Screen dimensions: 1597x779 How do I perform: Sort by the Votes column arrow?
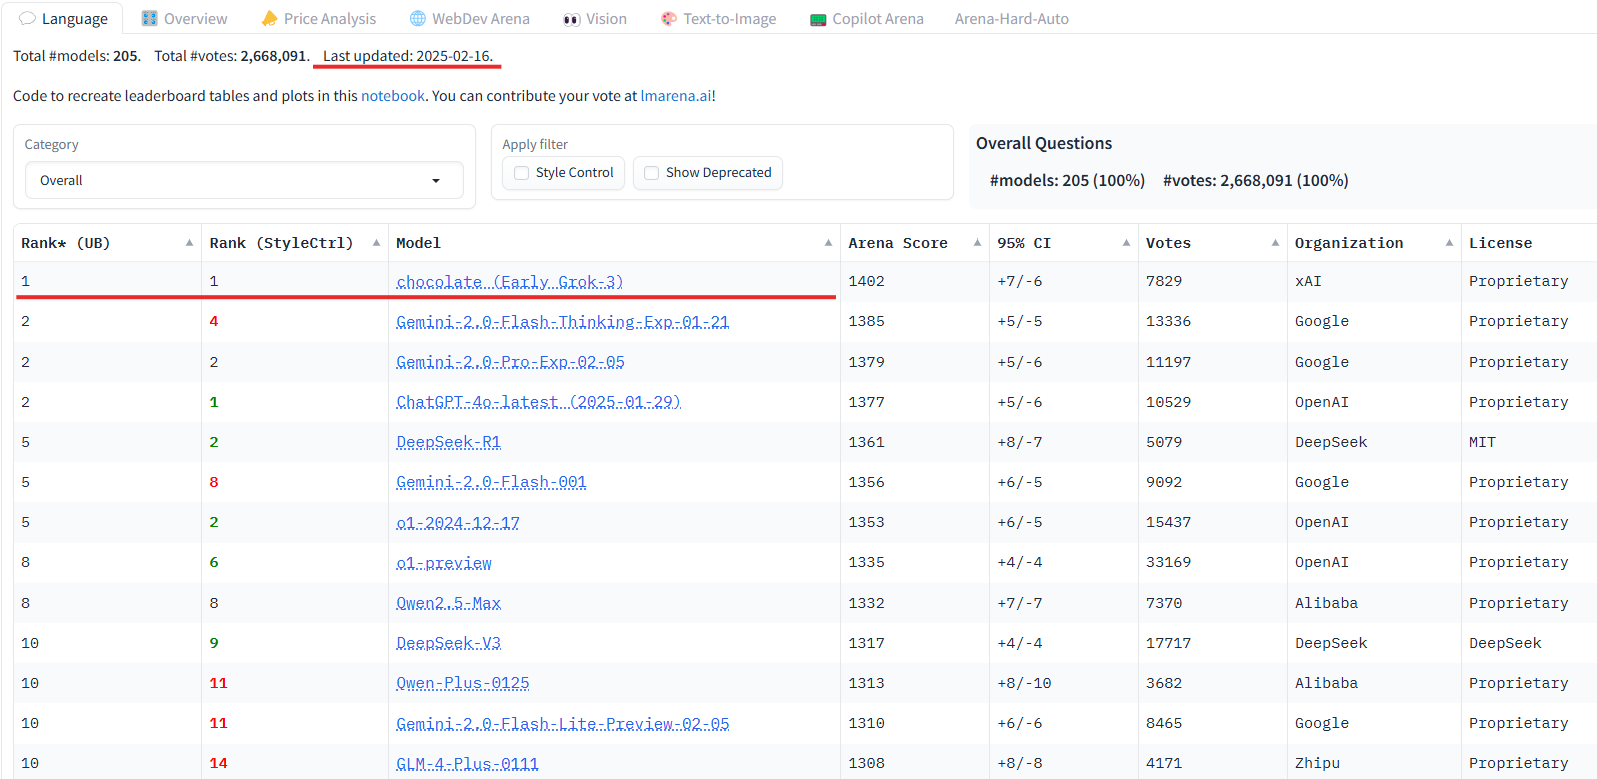[x=1275, y=243]
